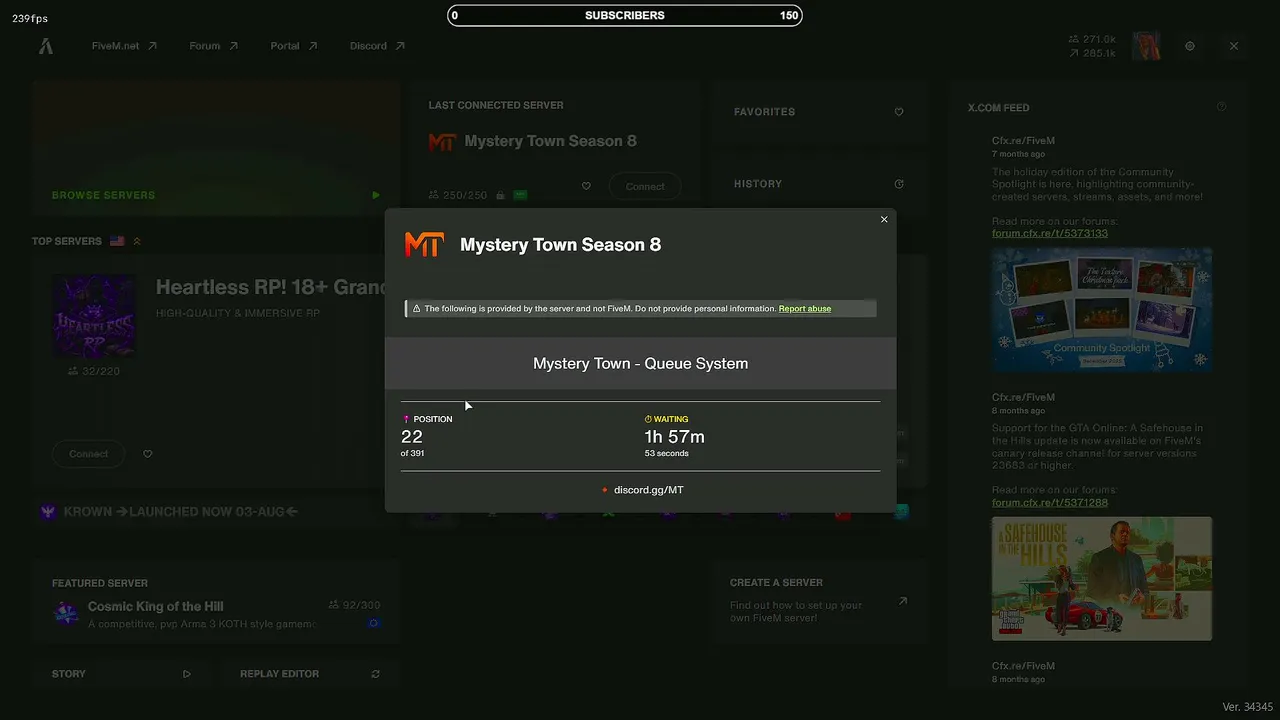1280x720 pixels.
Task: Click the Heartless RP server title
Action: 271,288
